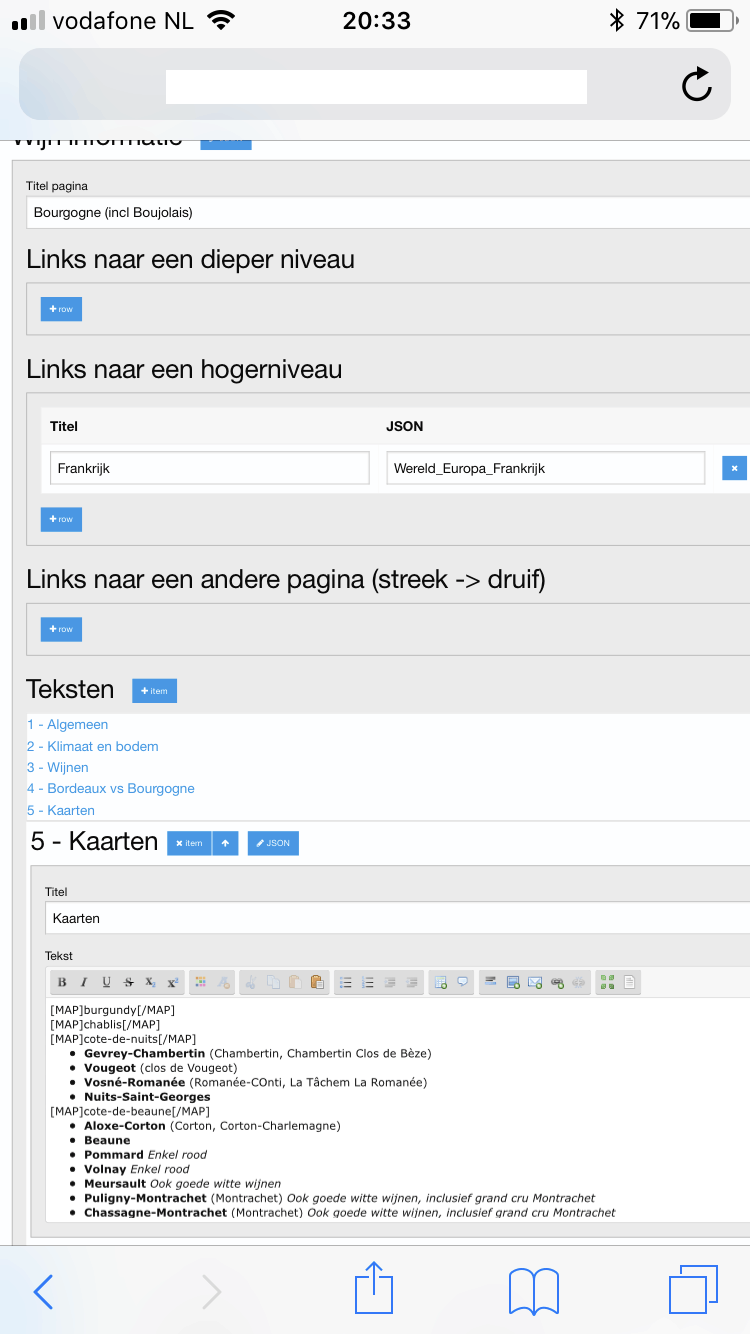Toggle italic formatting in text editor
The width and height of the screenshot is (750, 1334).
coord(84,982)
